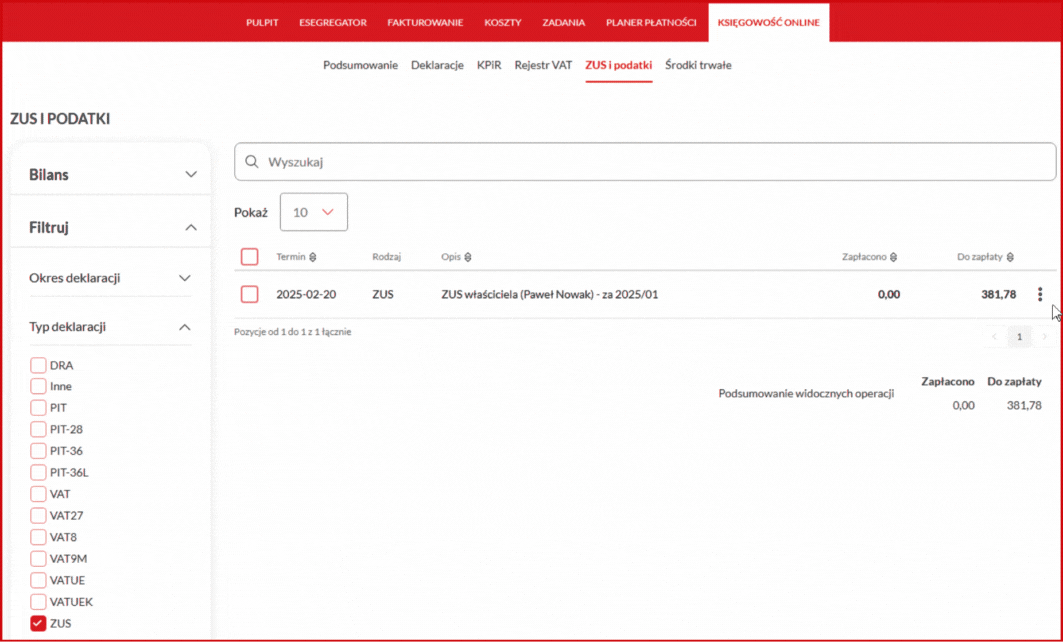
Task: Sort by Zapłacono column sort icon
Action: coord(894,257)
